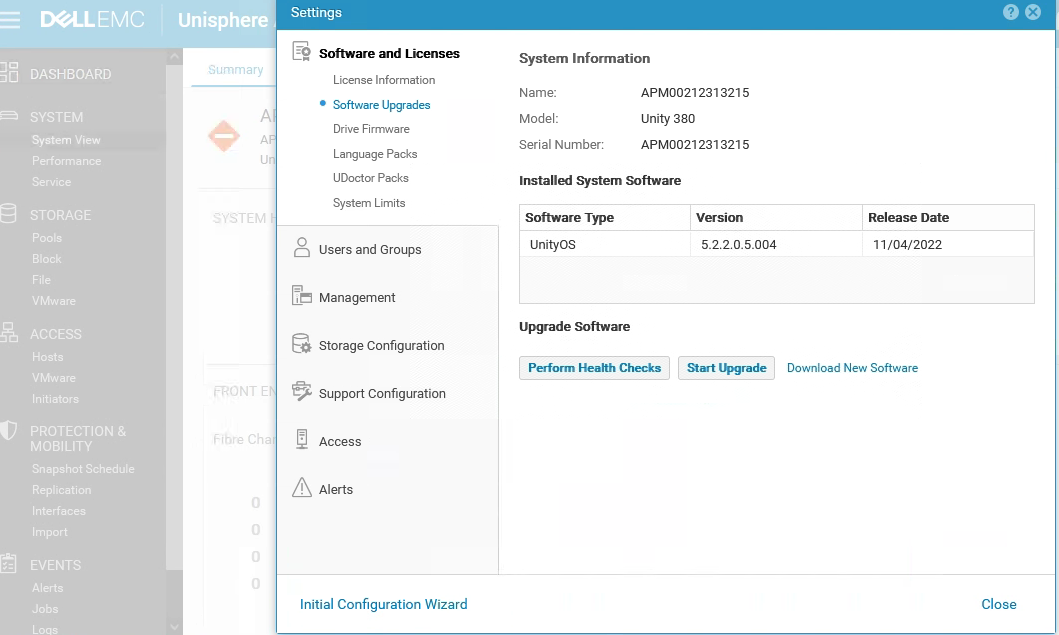The height and width of the screenshot is (635, 1059).
Task: Open Download New Software link
Action: (852, 367)
